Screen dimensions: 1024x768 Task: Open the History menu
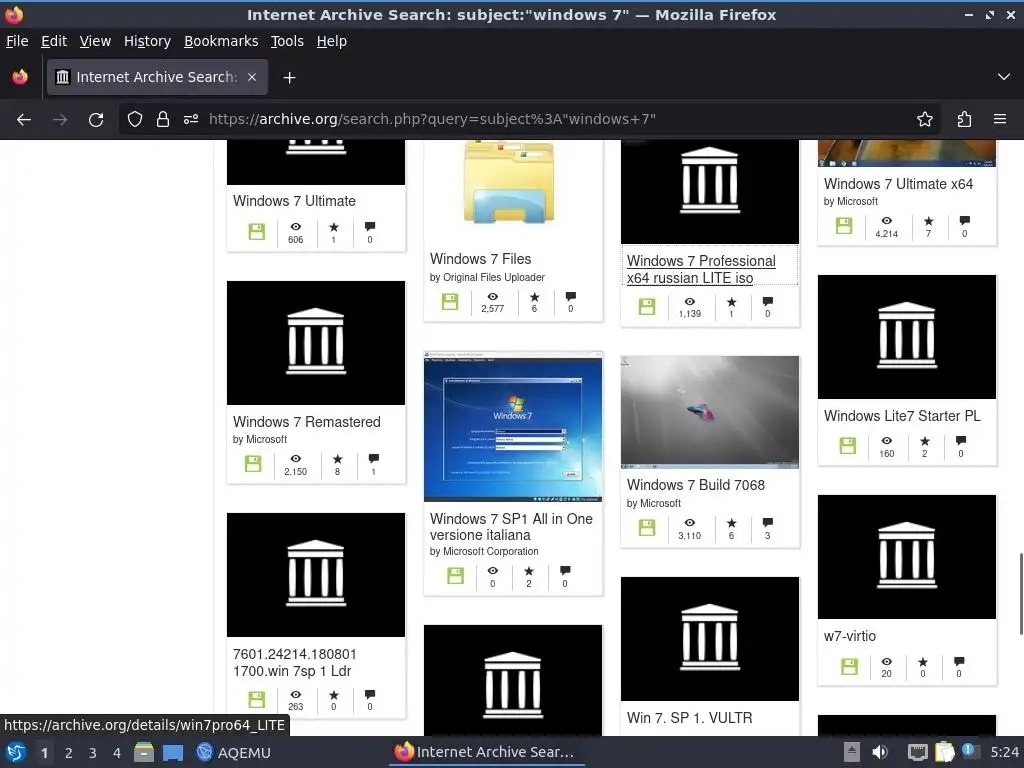pos(148,41)
